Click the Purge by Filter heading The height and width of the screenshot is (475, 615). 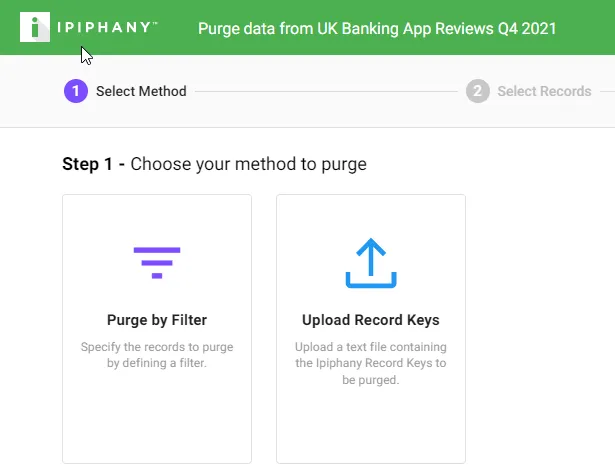point(157,320)
